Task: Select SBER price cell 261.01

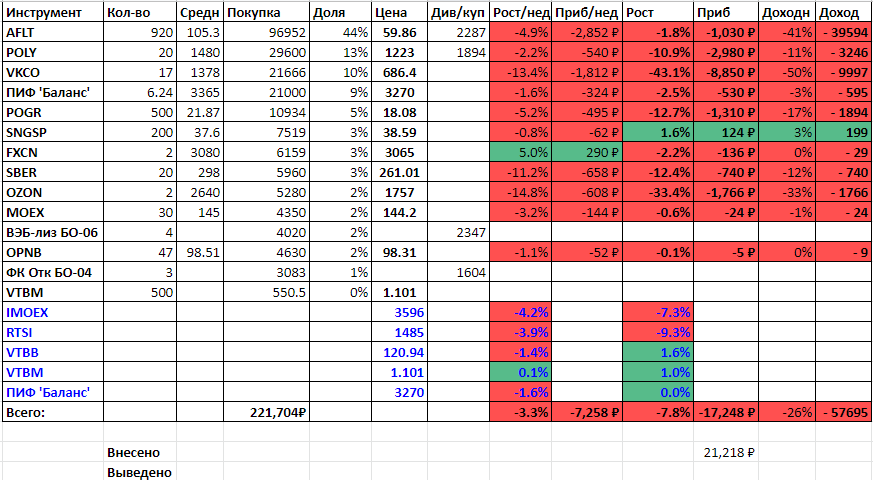Action: (399, 173)
